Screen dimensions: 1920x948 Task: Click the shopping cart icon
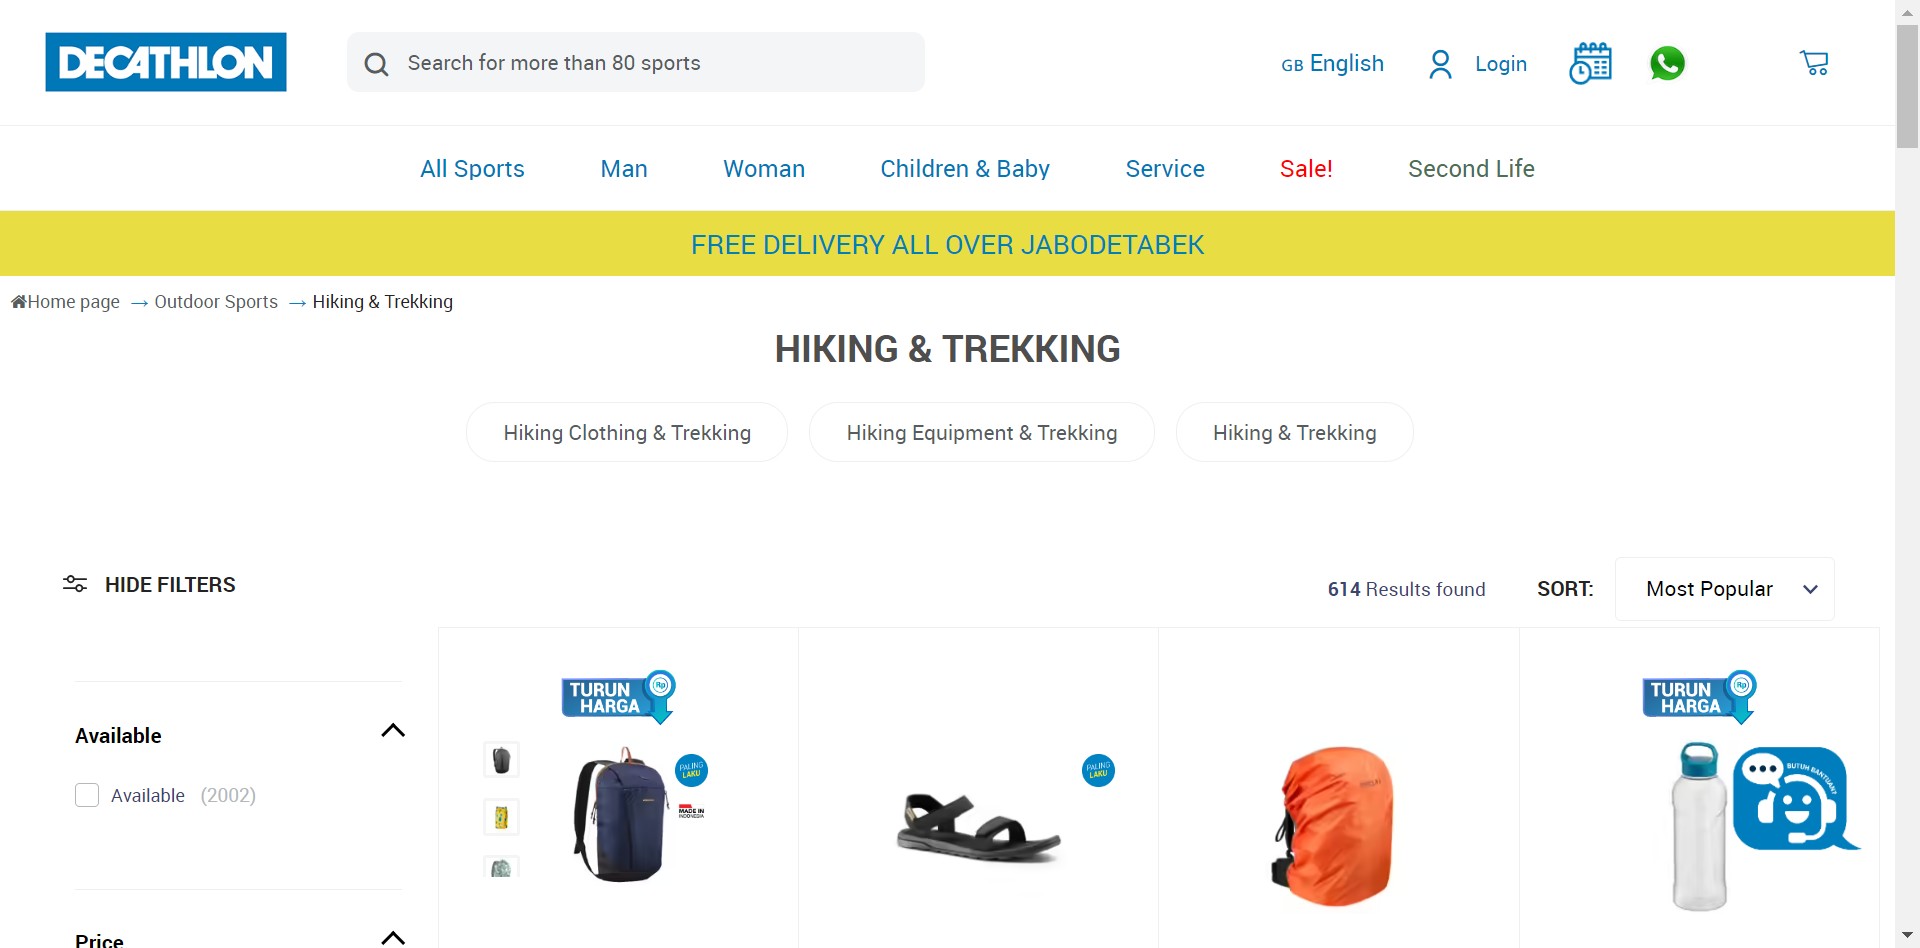1814,63
